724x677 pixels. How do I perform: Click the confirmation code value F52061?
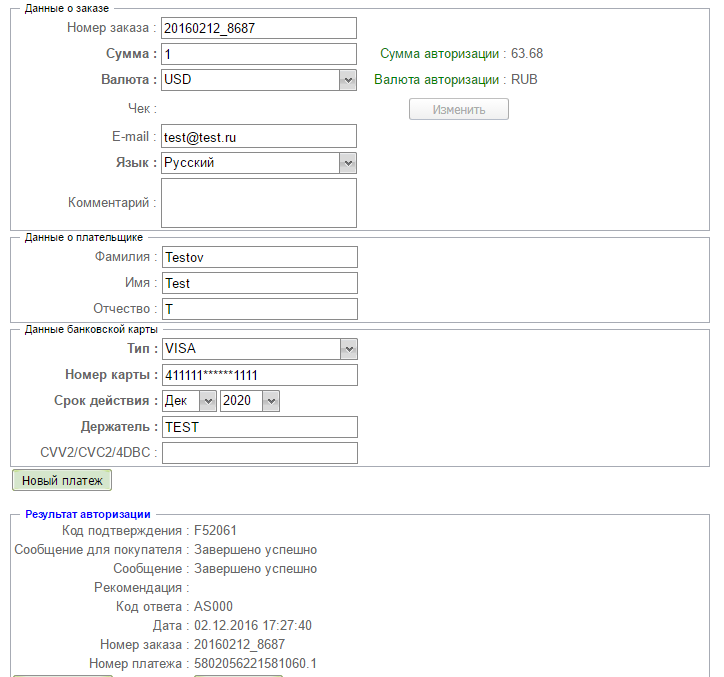215,531
